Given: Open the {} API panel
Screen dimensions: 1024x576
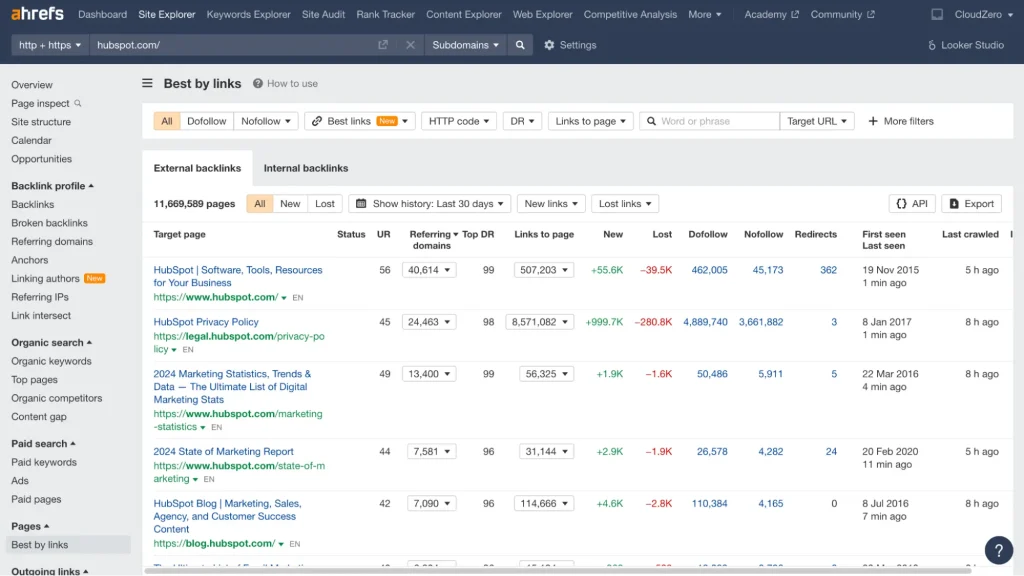Looking at the screenshot, I should (911, 203).
